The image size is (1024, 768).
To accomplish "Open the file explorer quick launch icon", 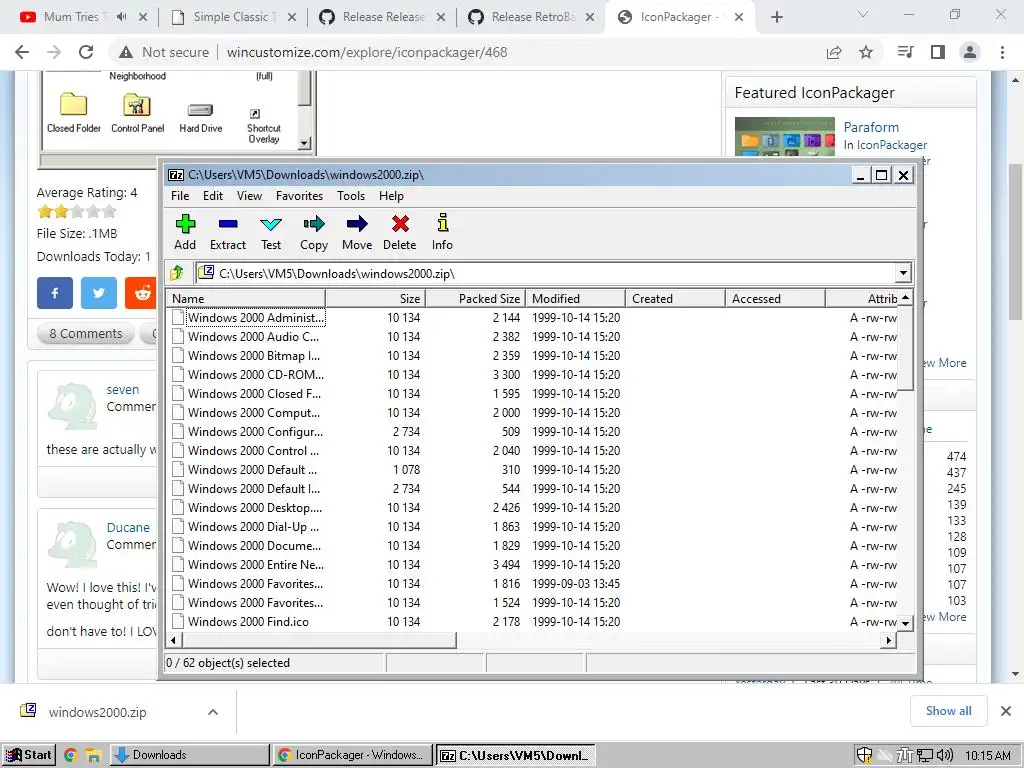I will 93,756.
